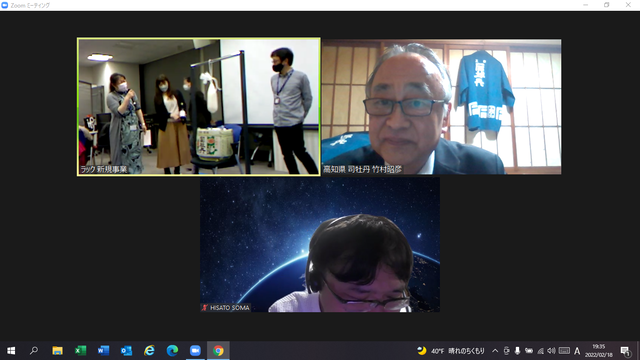Switch to Zoom app in taskbar
The height and width of the screenshot is (360, 640).
pos(195,351)
